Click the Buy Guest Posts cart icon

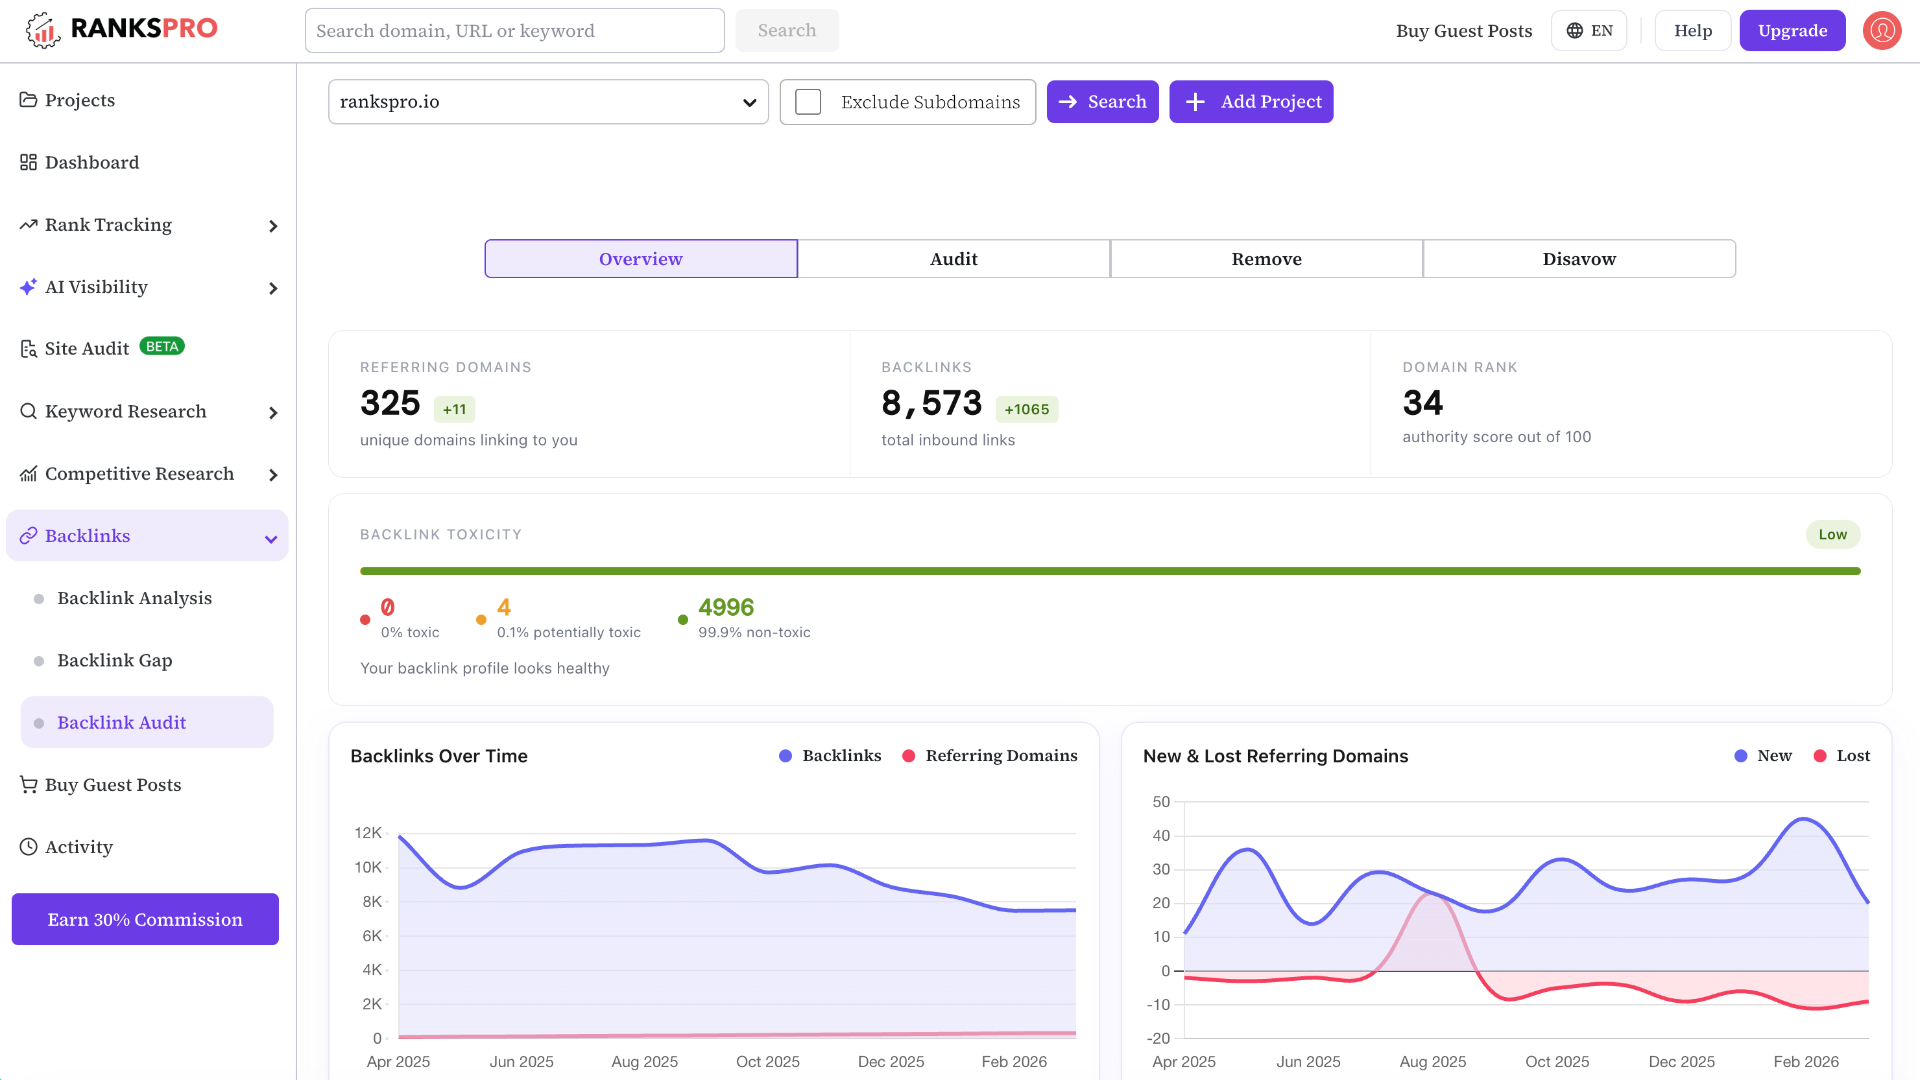[28, 785]
